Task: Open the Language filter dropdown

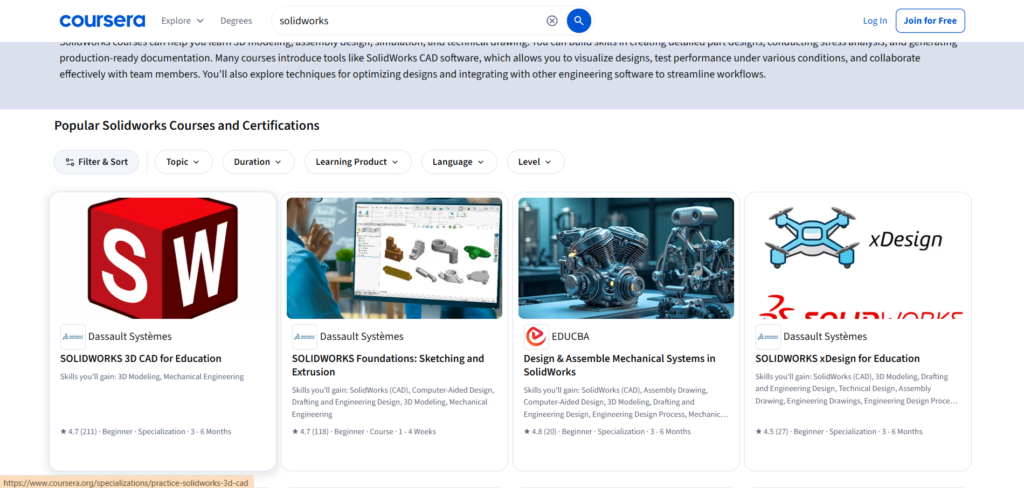Action: (x=459, y=162)
